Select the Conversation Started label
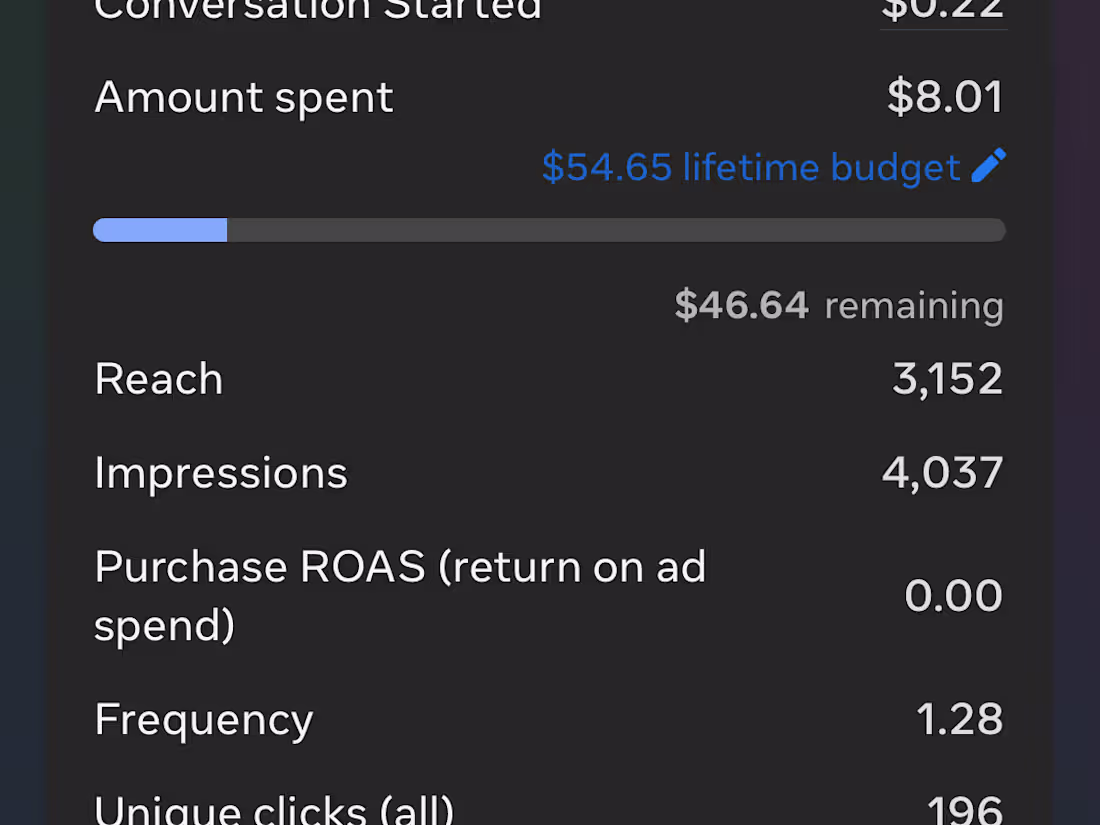The height and width of the screenshot is (825, 1100). tap(318, 10)
